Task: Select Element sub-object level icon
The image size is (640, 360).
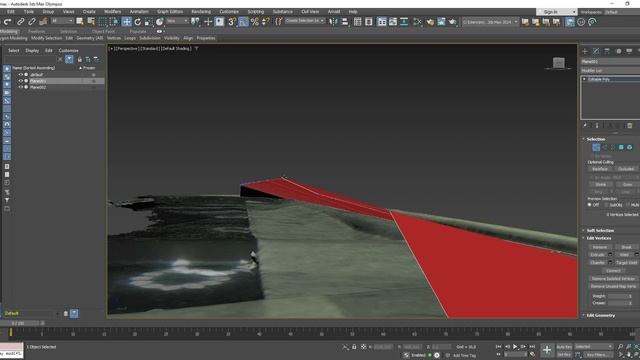Action: (x=629, y=147)
